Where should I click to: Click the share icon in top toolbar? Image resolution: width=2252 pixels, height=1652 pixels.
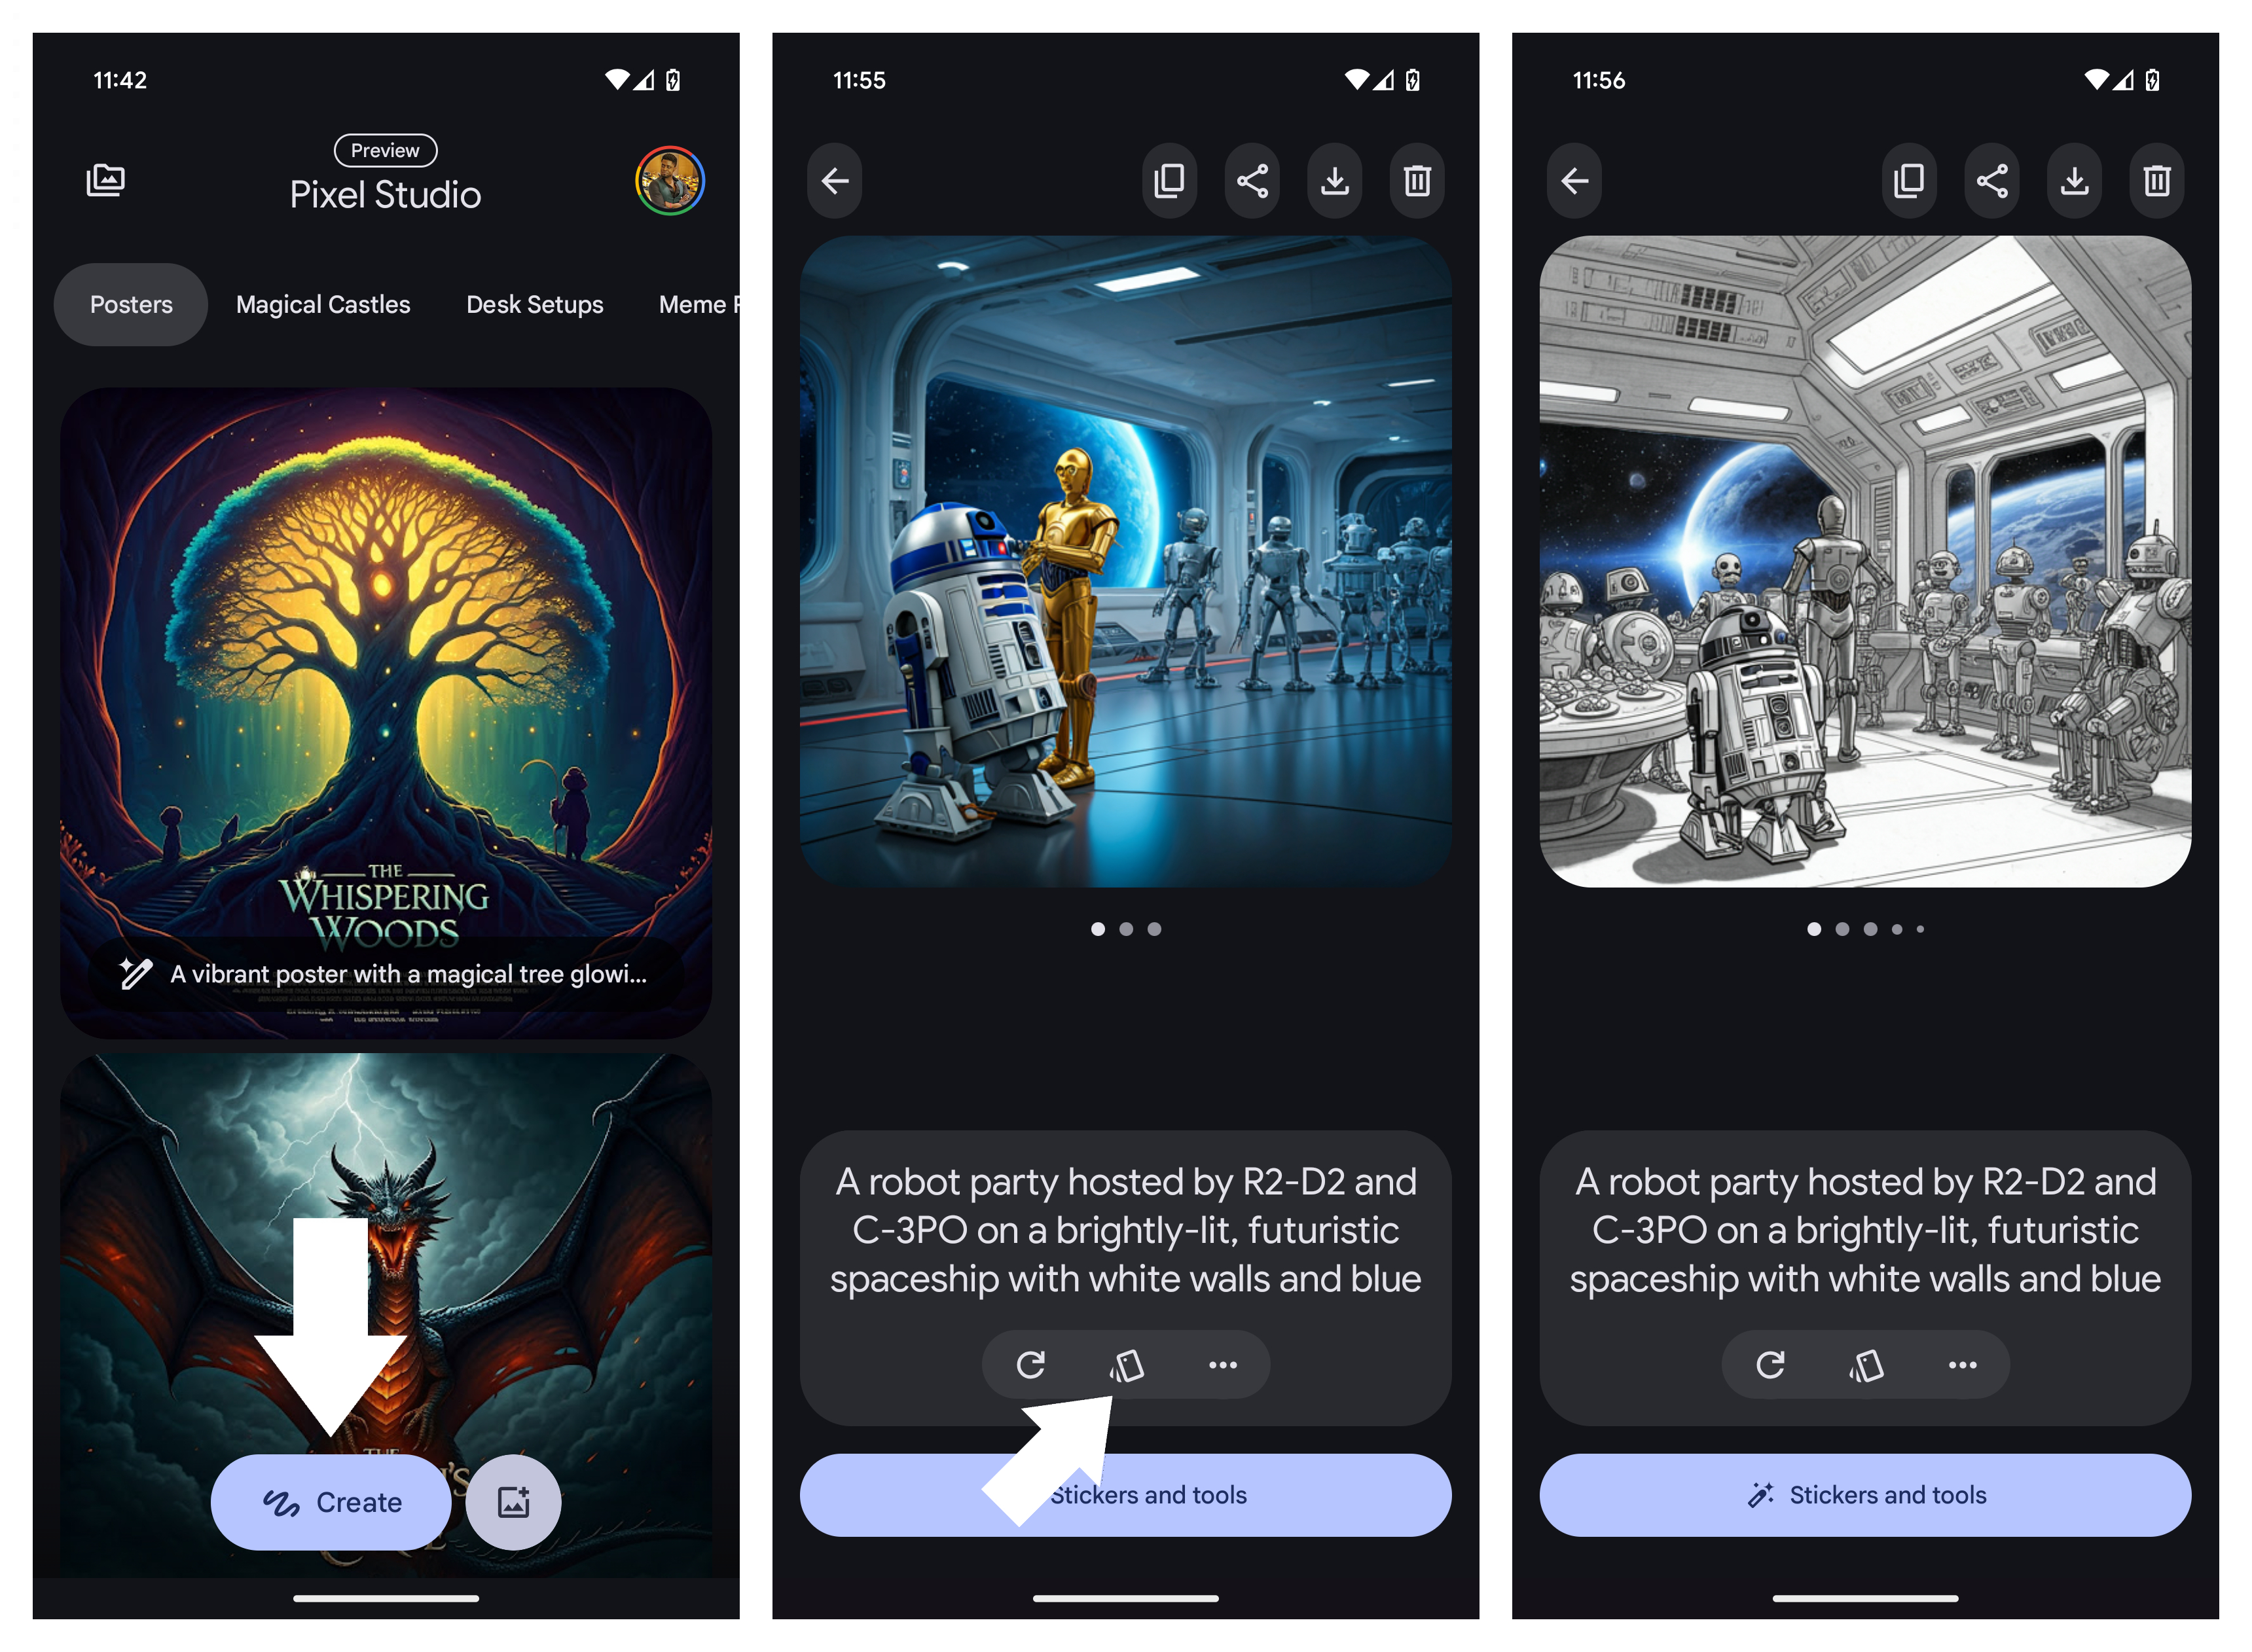click(1252, 180)
